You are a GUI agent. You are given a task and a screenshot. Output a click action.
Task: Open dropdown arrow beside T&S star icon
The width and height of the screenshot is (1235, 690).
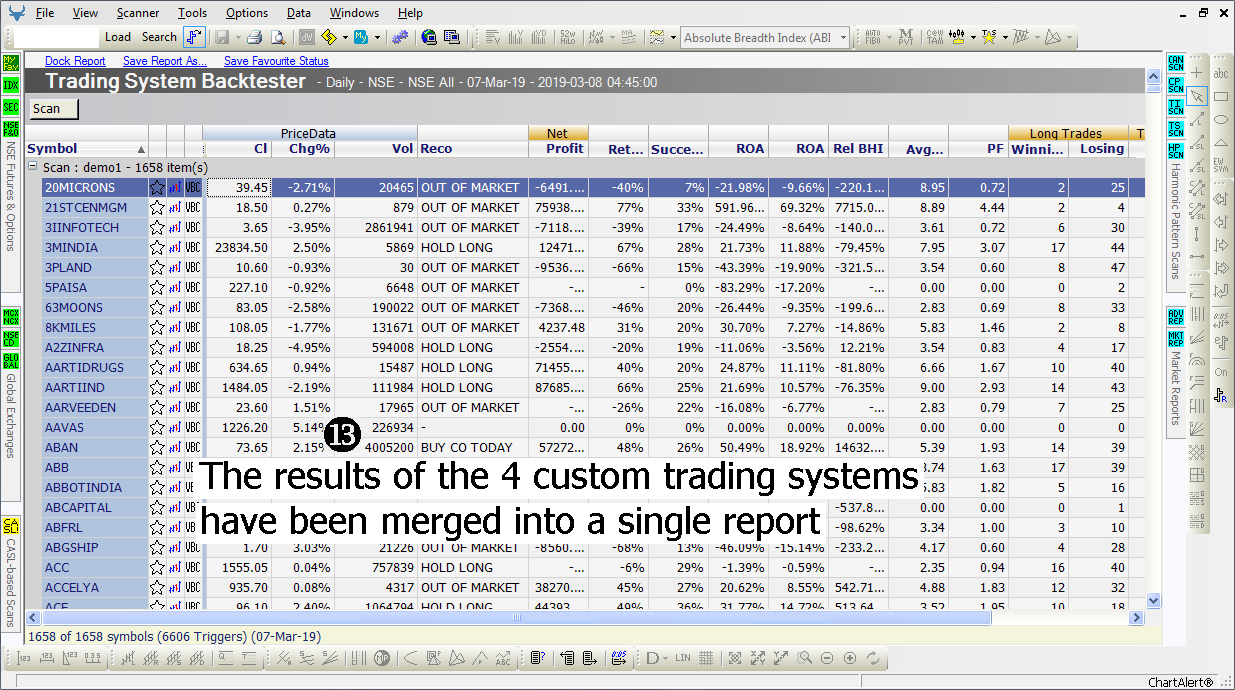(1003, 38)
